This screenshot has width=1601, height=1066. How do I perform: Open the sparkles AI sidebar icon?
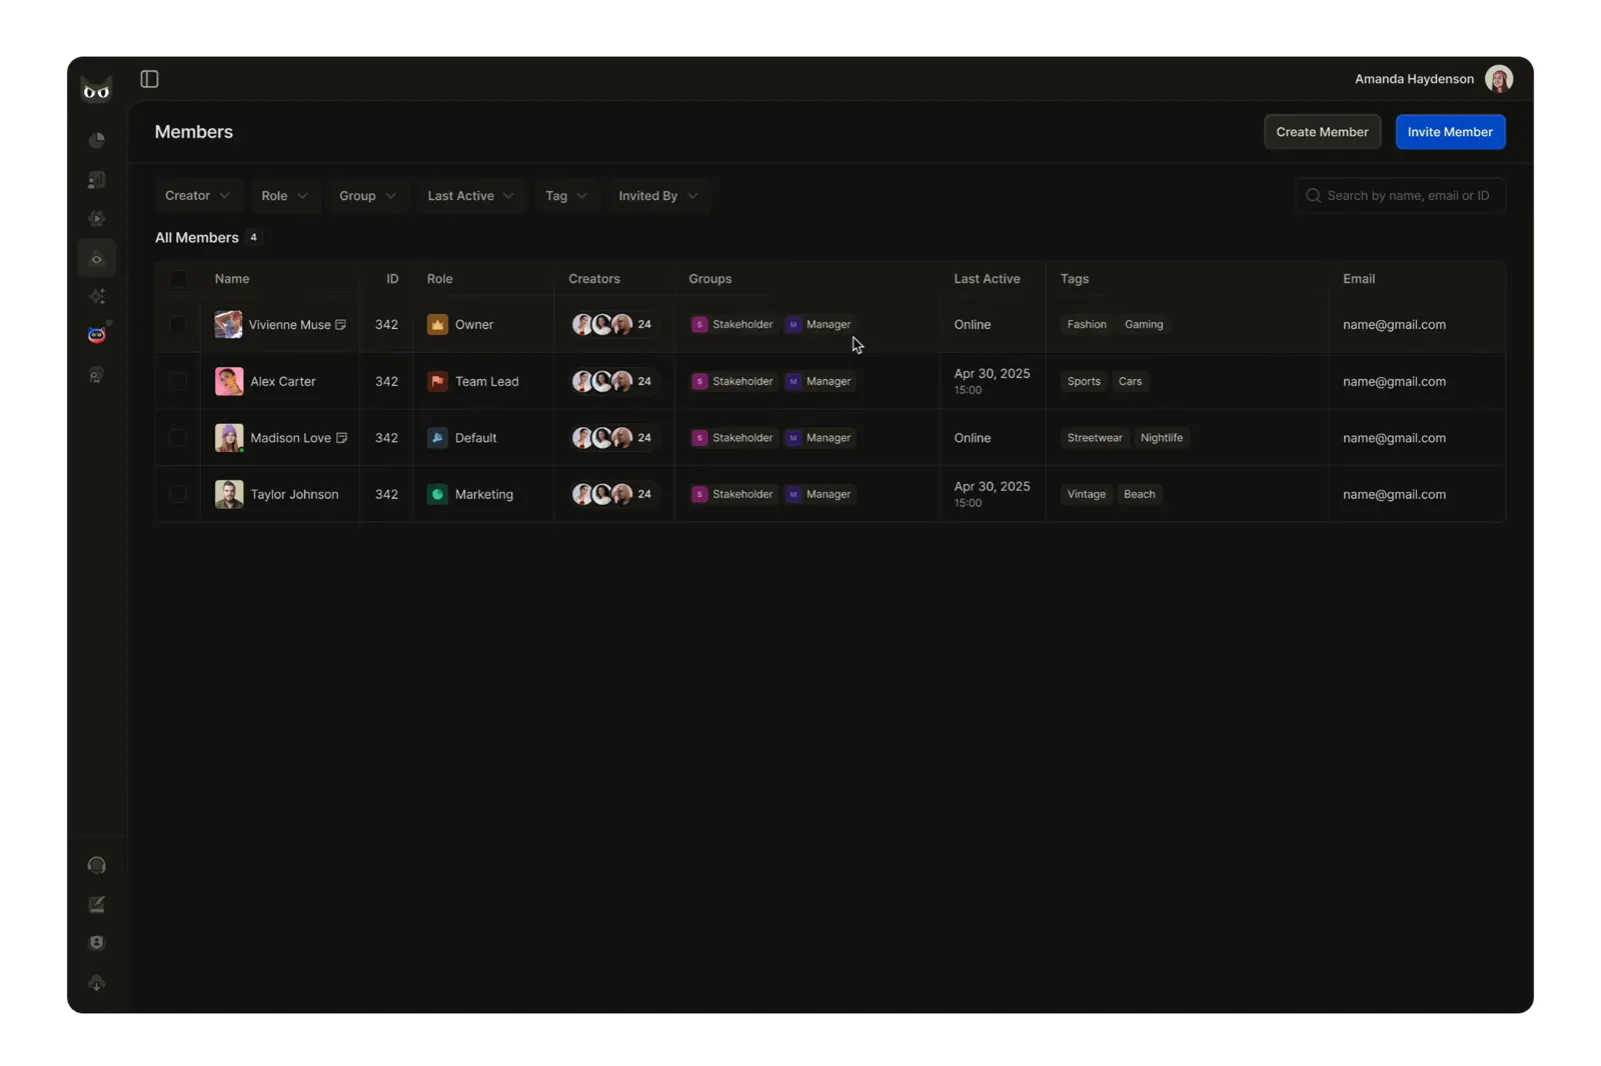click(x=97, y=296)
